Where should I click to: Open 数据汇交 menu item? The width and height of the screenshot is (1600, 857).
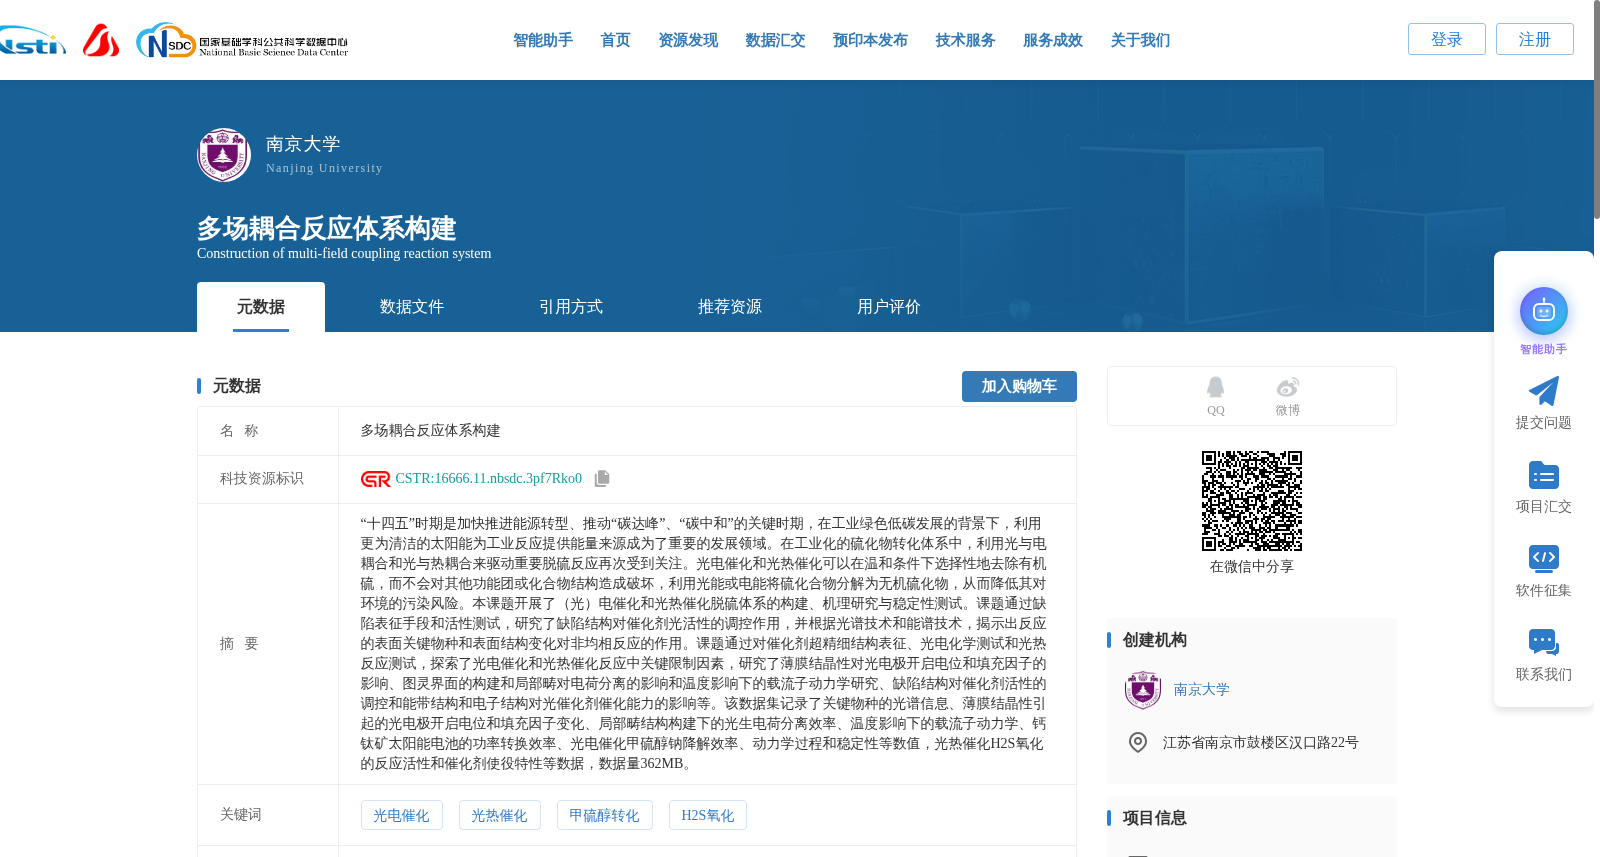point(775,40)
